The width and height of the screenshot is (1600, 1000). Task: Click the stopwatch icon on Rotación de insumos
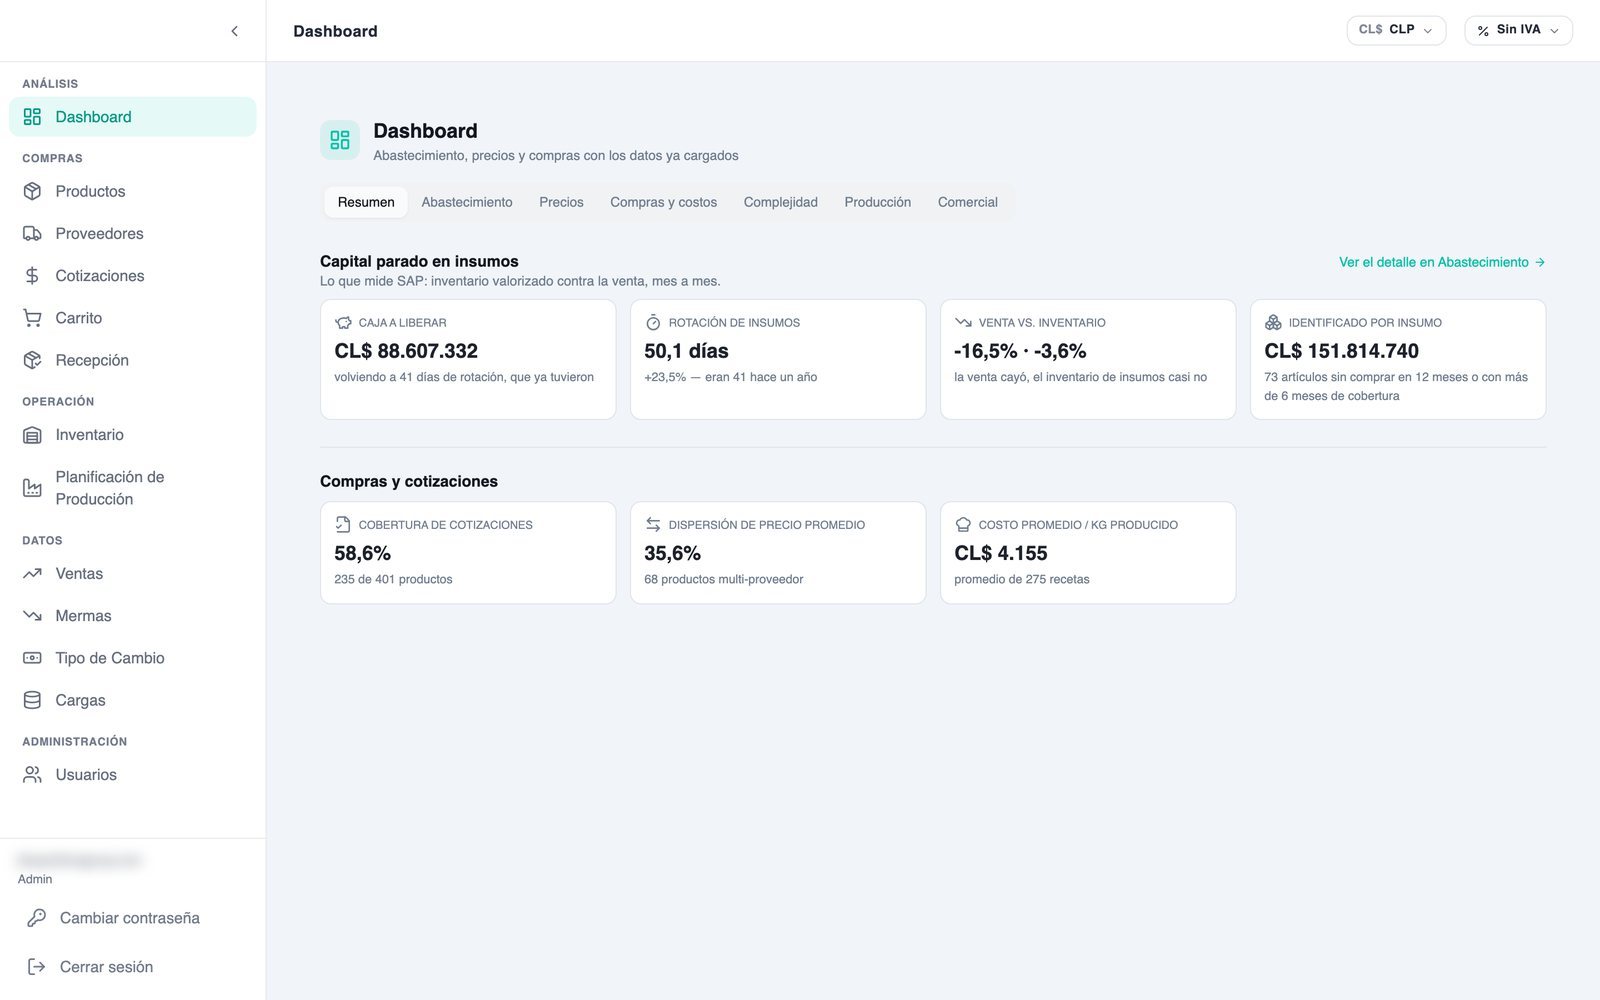(653, 323)
